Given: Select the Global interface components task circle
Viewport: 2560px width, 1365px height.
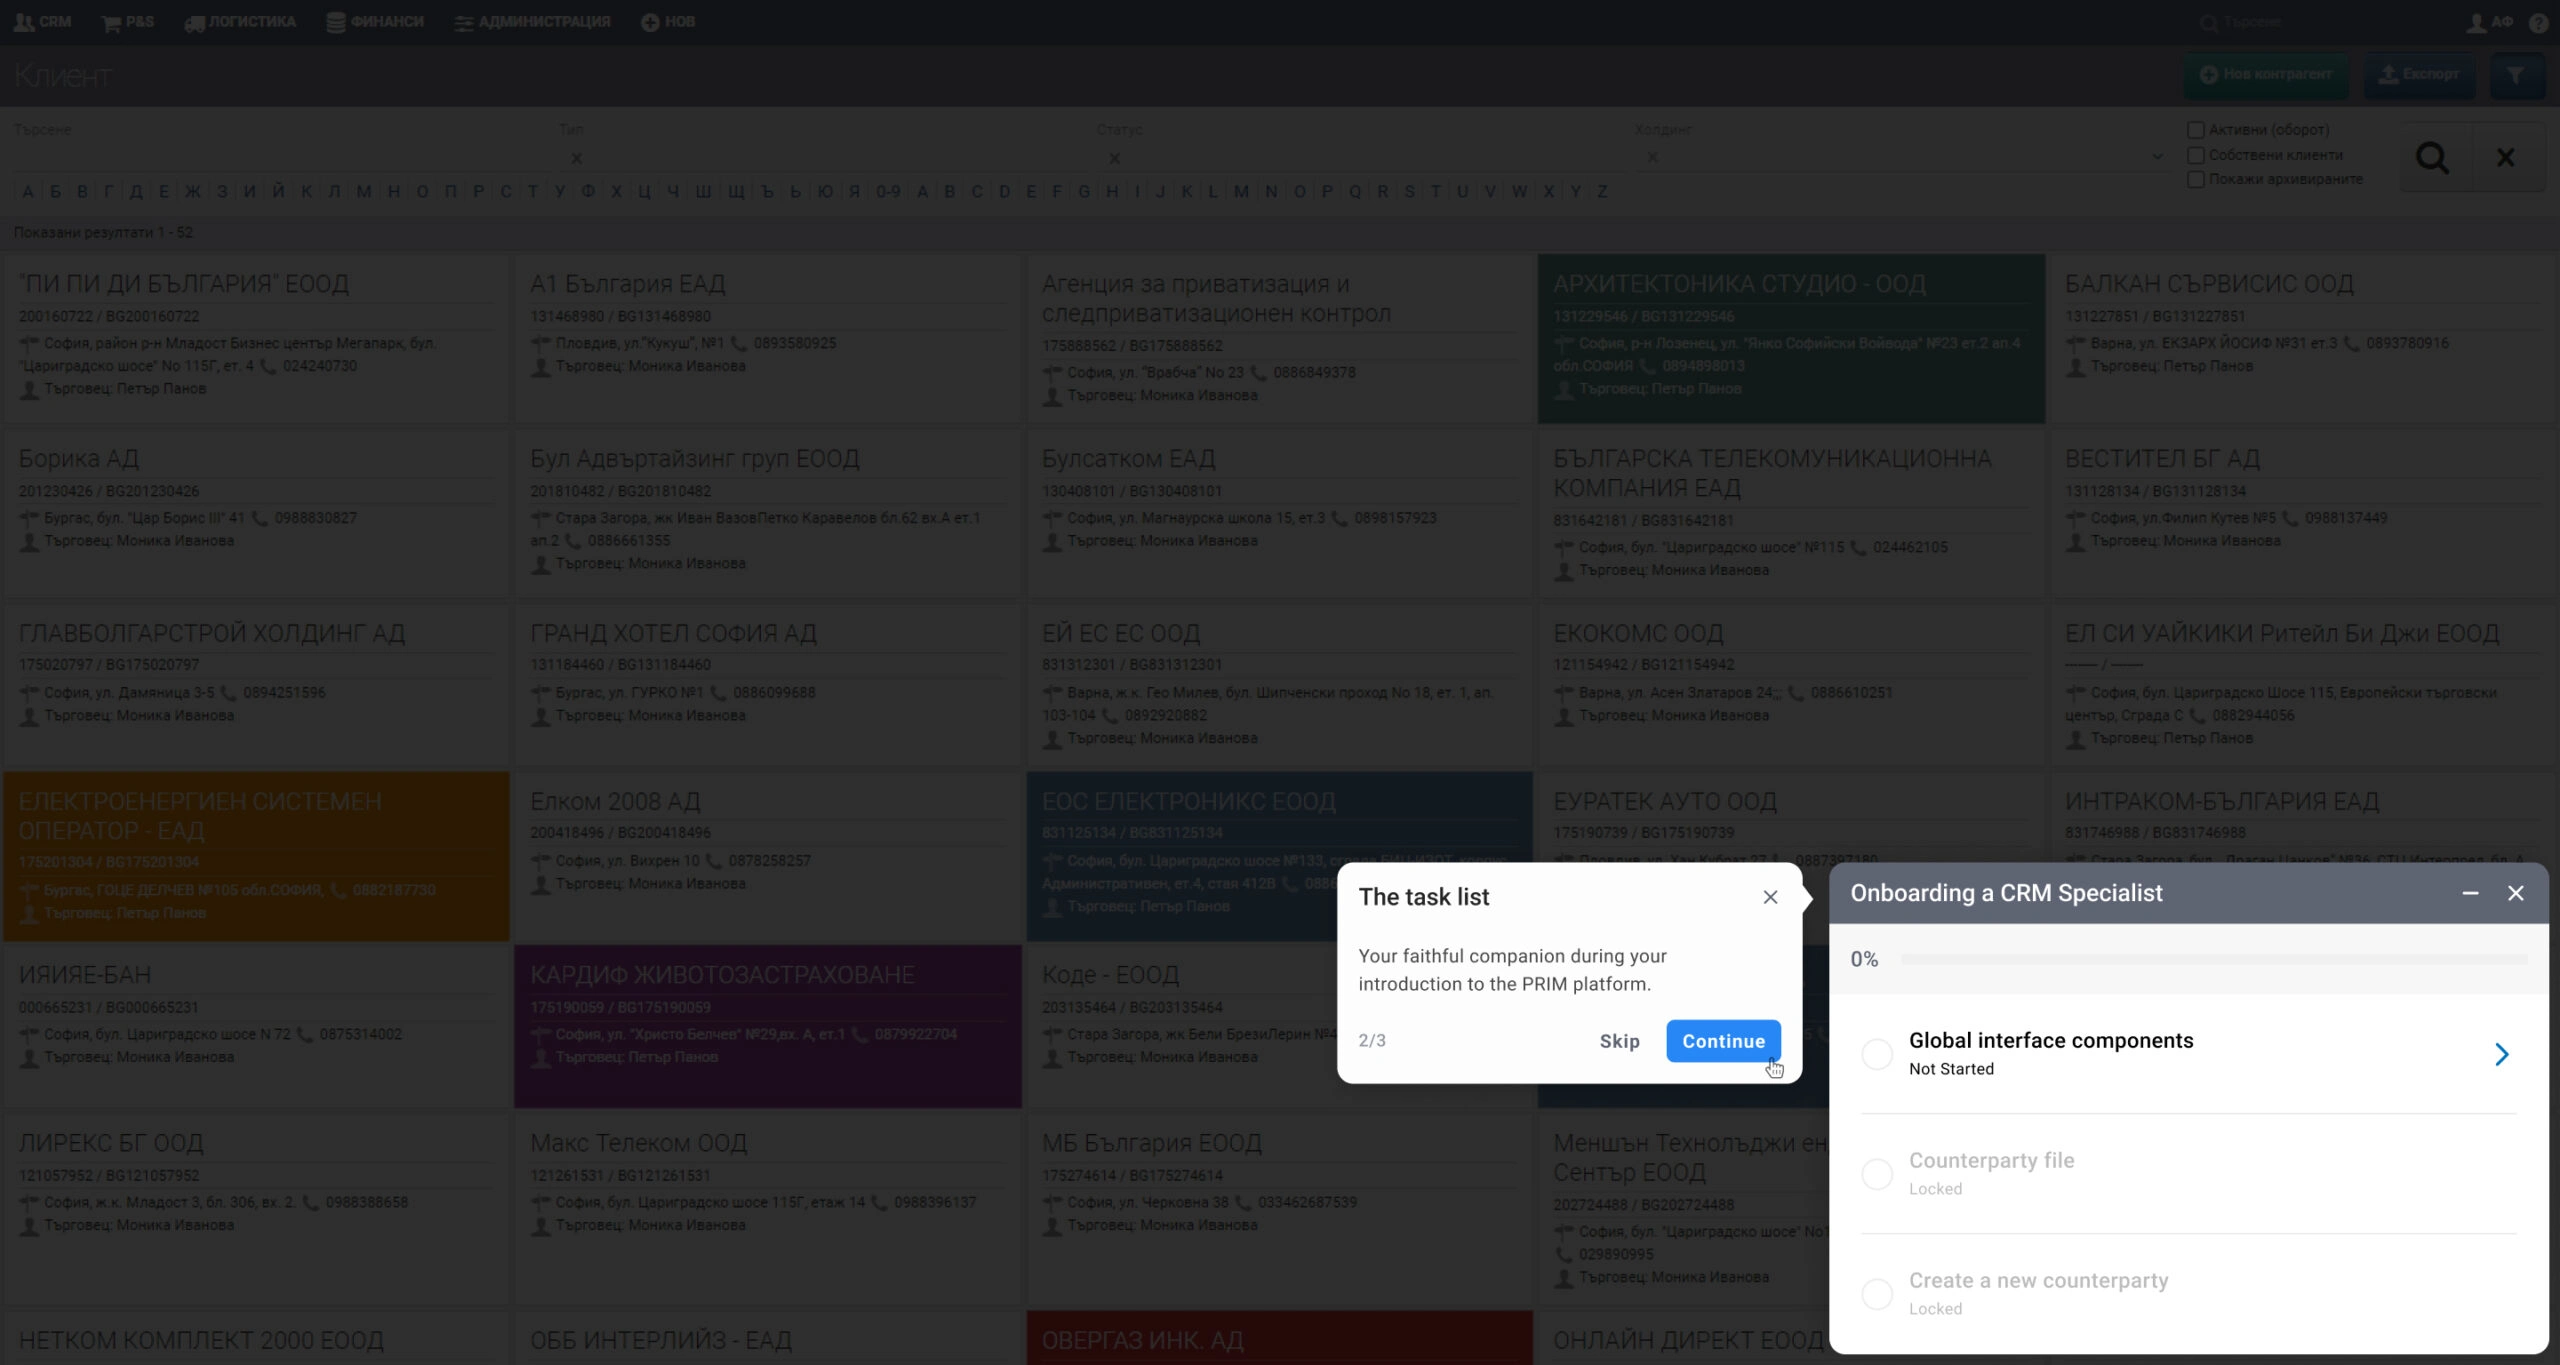Looking at the screenshot, I should [1876, 1053].
